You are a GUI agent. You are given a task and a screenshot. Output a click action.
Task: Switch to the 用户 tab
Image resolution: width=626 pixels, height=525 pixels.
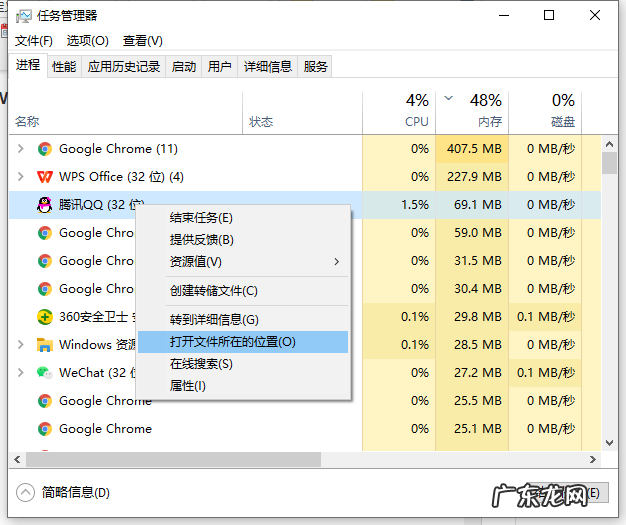220,66
